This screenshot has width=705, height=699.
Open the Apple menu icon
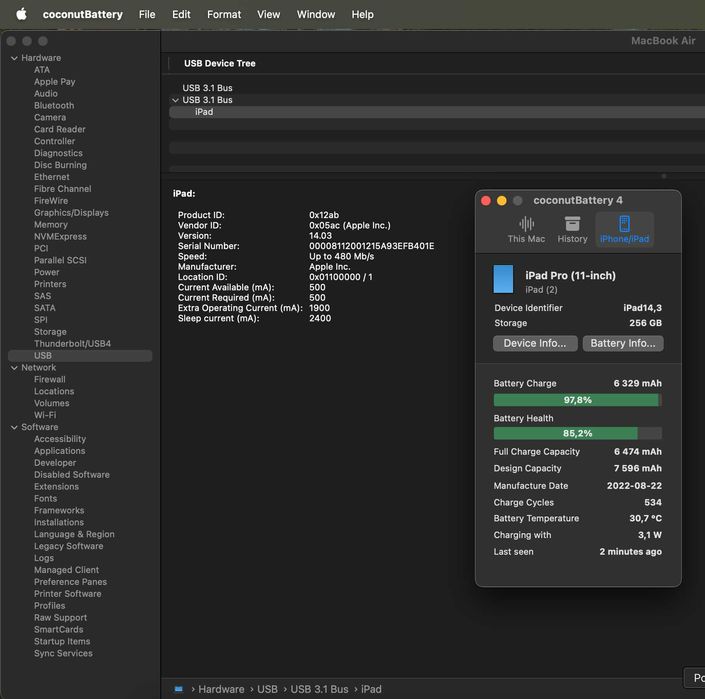tap(21, 14)
